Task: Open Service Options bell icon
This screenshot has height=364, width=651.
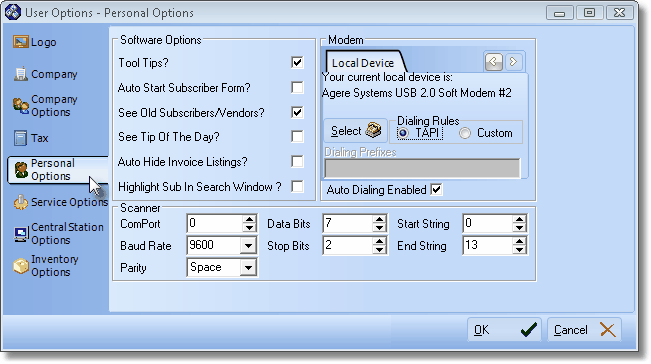Action: click(x=21, y=202)
